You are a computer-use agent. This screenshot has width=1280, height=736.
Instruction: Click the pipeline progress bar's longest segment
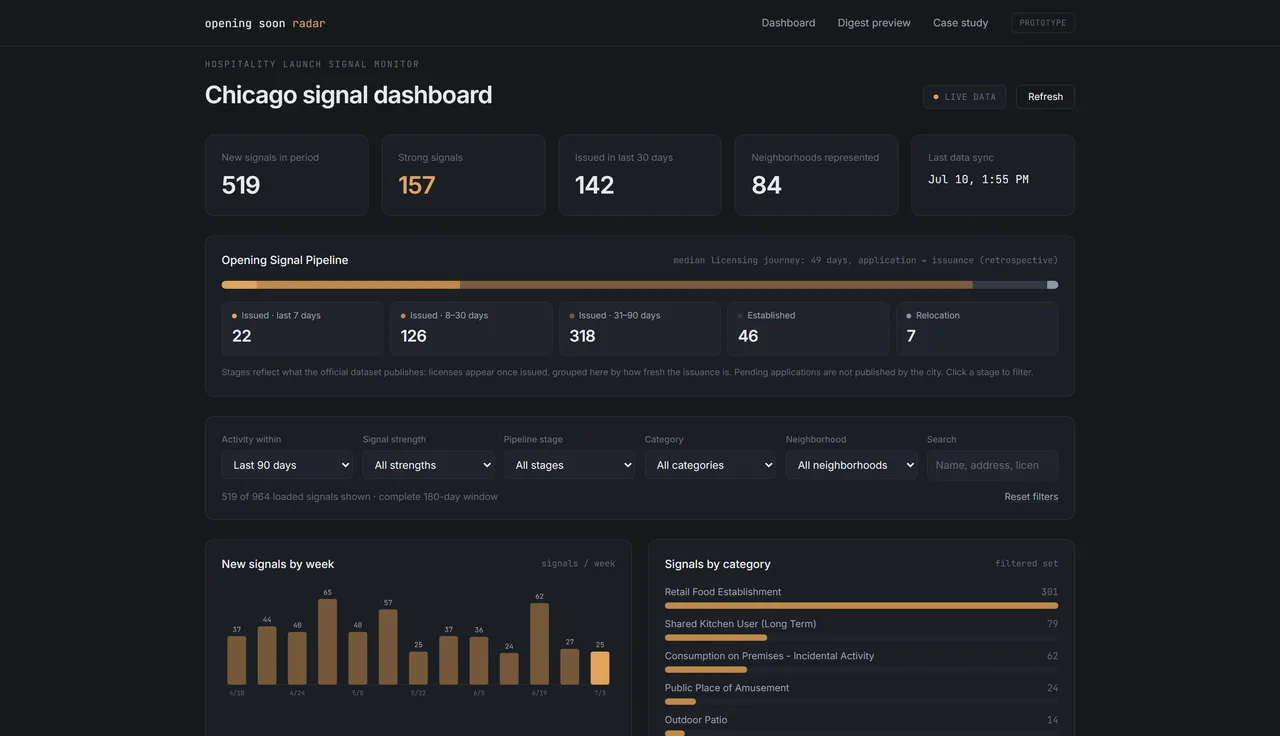pyautogui.click(x=716, y=285)
